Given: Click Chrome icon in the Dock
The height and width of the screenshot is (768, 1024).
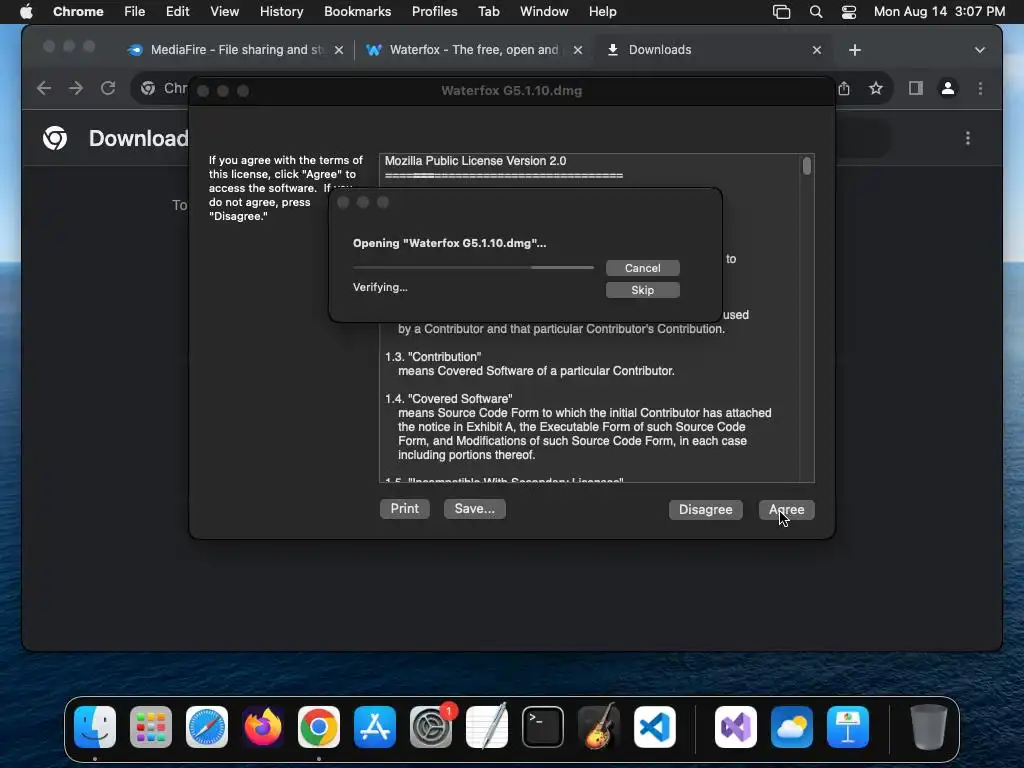Looking at the screenshot, I should coord(319,727).
